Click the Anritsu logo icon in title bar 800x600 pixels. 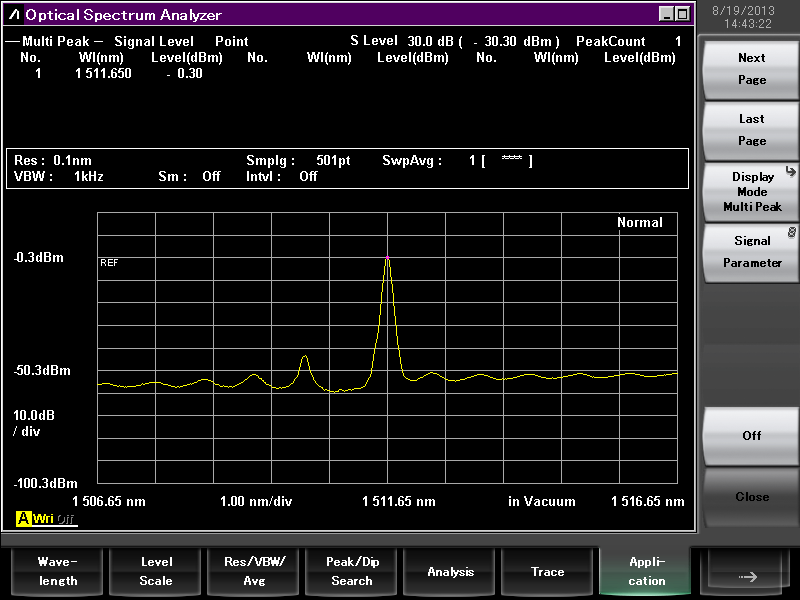pos(14,14)
